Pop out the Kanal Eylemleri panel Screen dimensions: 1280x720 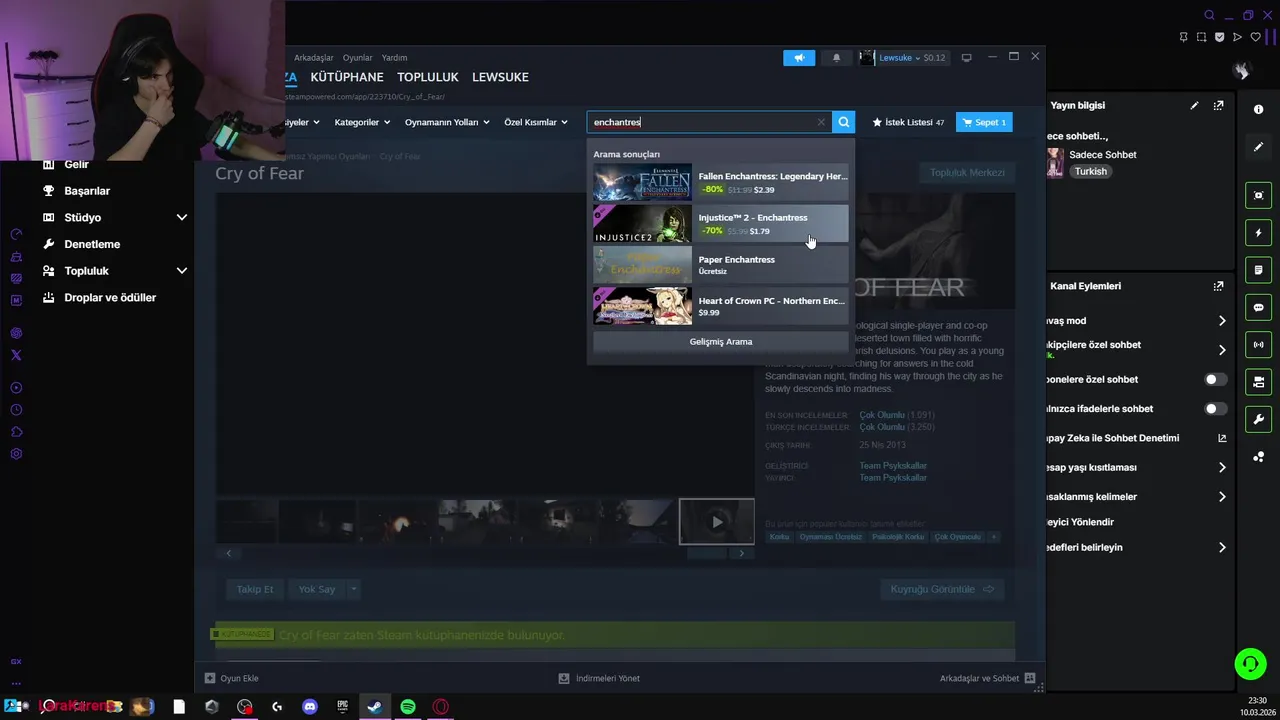(1218, 286)
